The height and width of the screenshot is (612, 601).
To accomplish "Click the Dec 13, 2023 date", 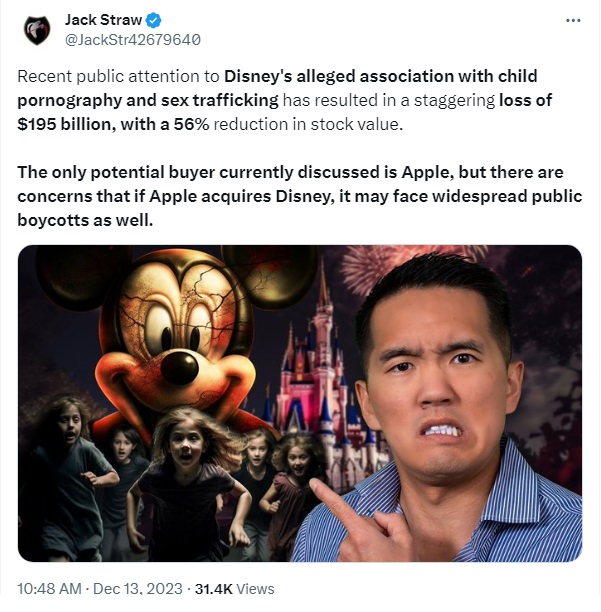I will (x=138, y=589).
